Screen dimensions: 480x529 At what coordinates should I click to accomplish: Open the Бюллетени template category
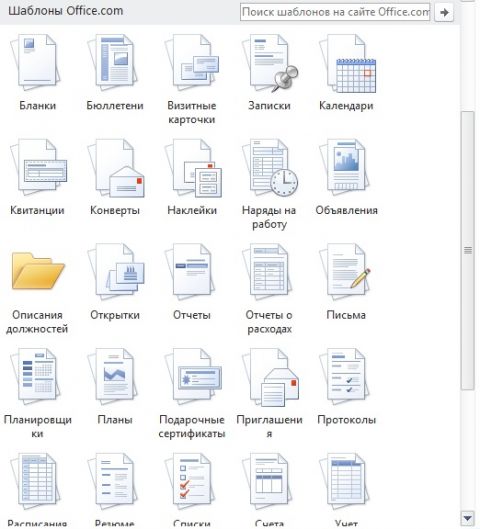click(x=113, y=63)
